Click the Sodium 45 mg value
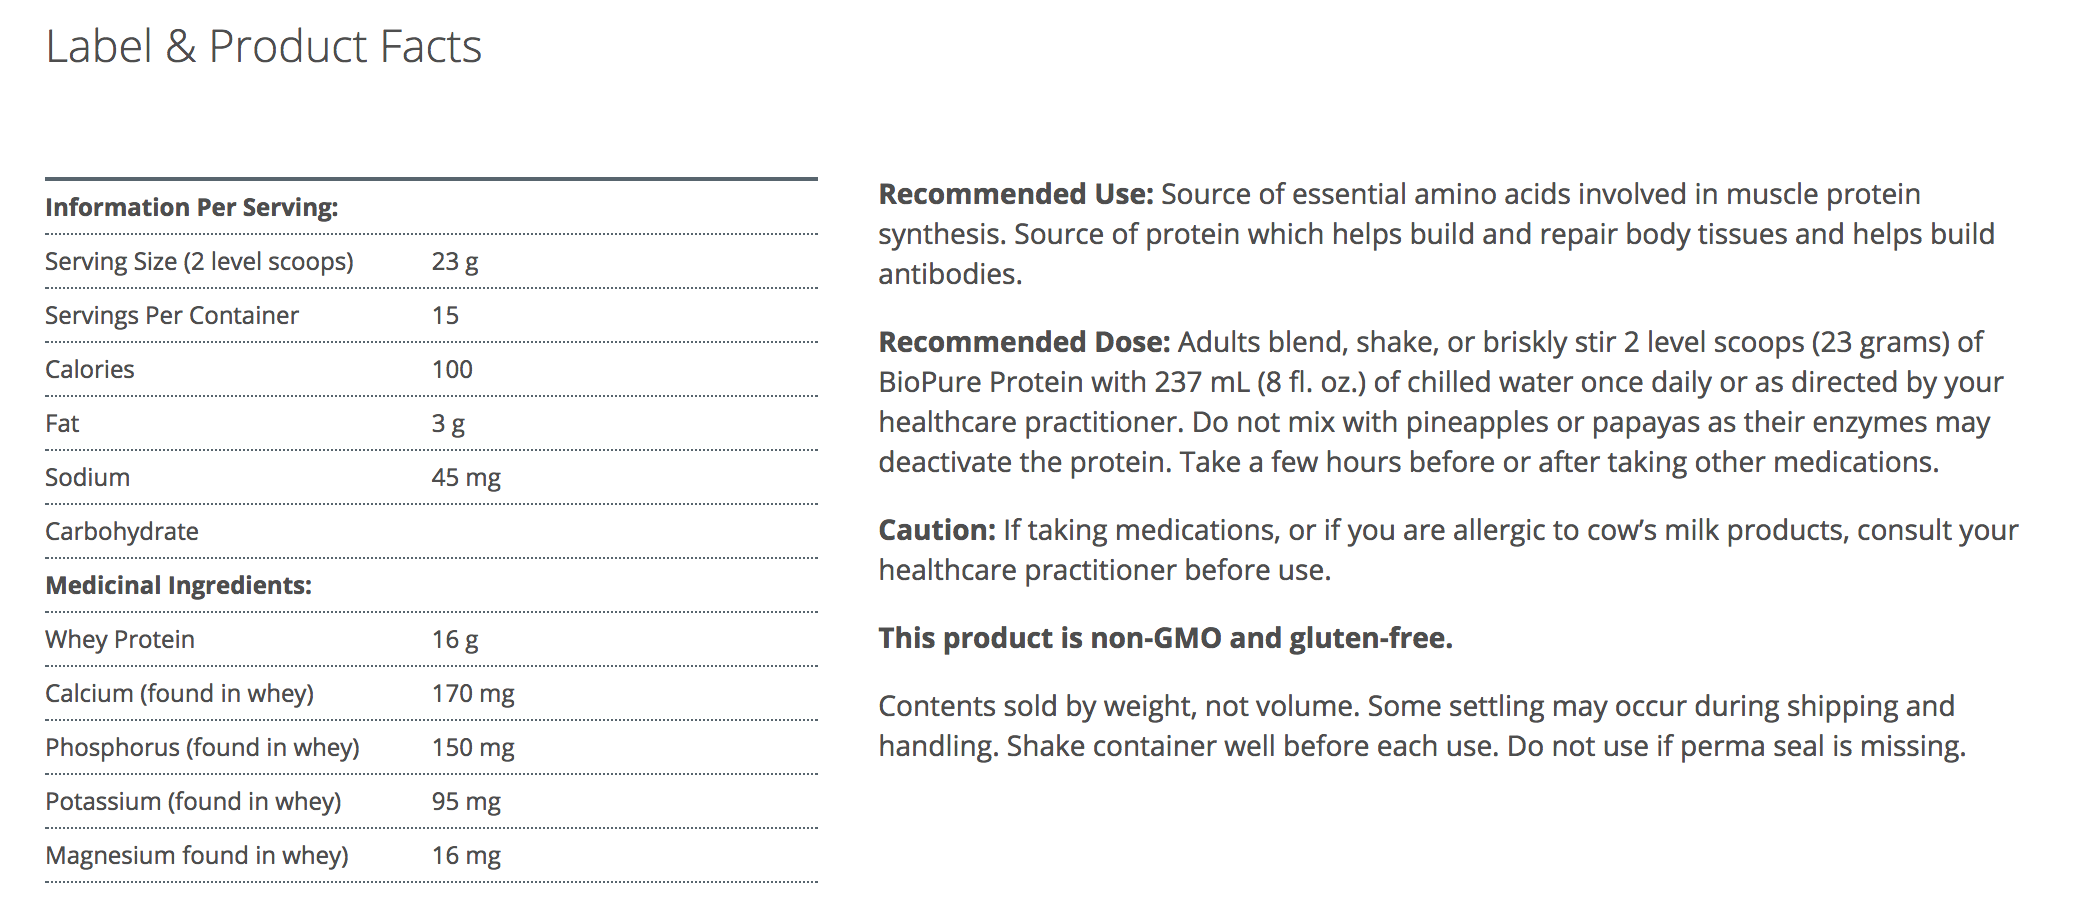 pyautogui.click(x=466, y=478)
